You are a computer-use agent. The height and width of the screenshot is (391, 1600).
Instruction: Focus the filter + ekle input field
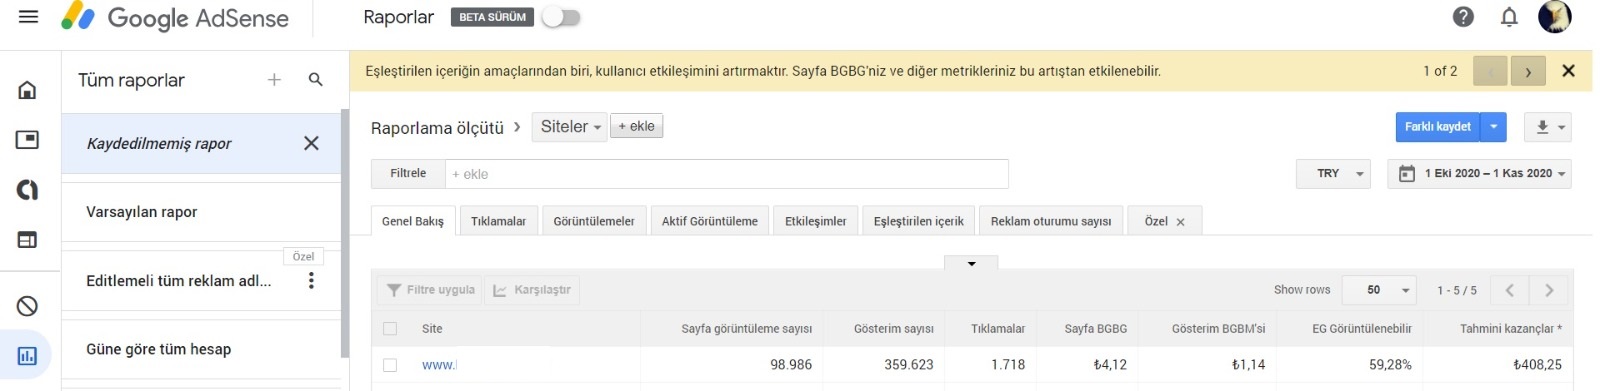pyautogui.click(x=727, y=174)
